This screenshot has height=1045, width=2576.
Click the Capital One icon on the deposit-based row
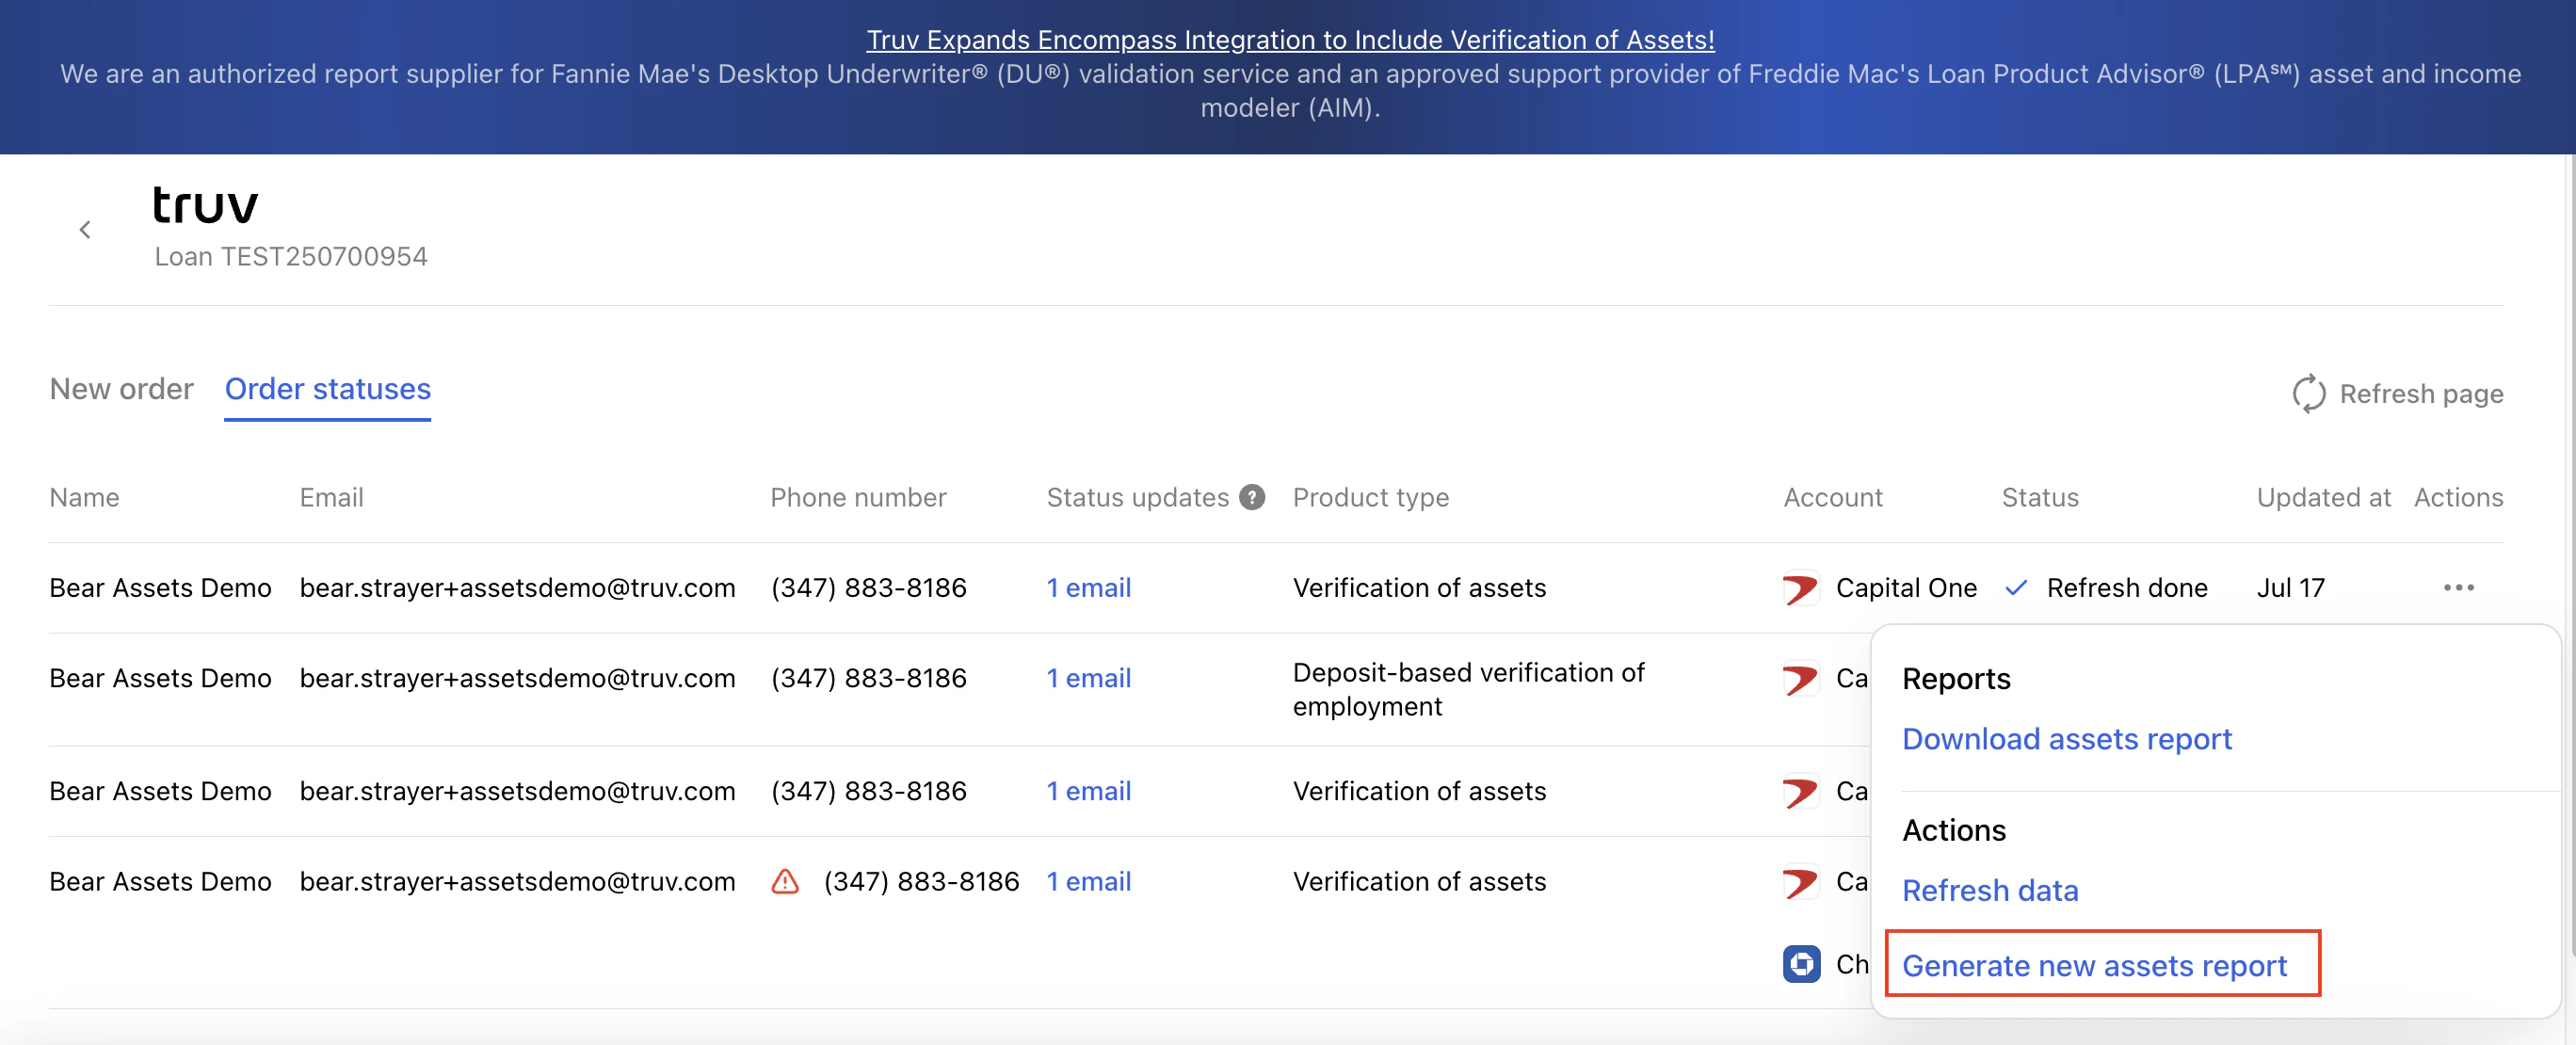(1799, 678)
